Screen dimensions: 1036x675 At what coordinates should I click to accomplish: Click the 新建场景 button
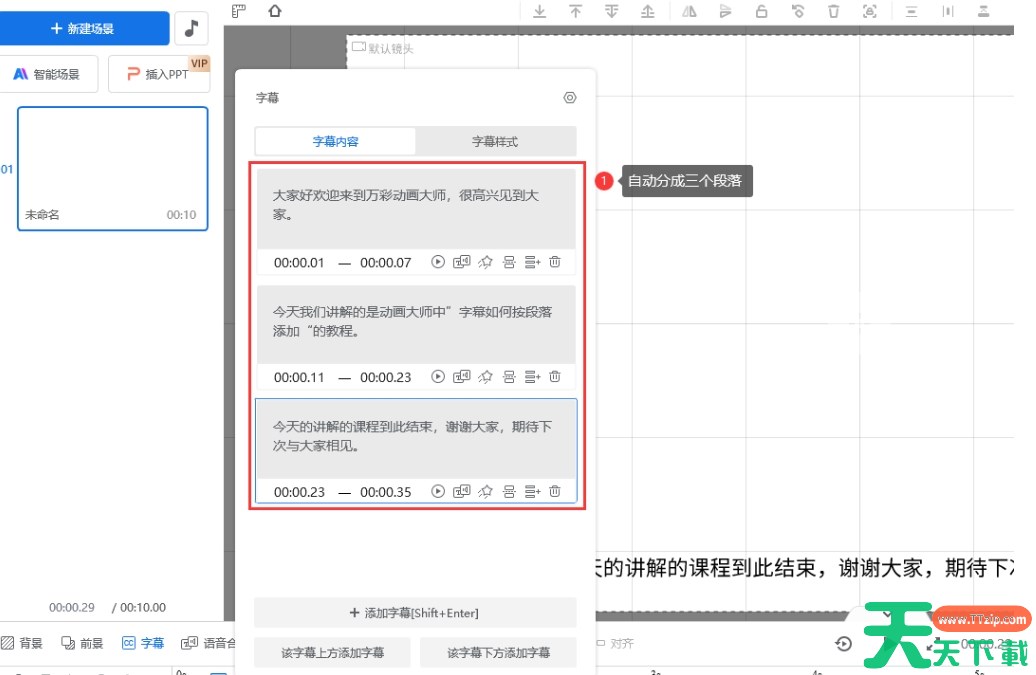[x=85, y=28]
